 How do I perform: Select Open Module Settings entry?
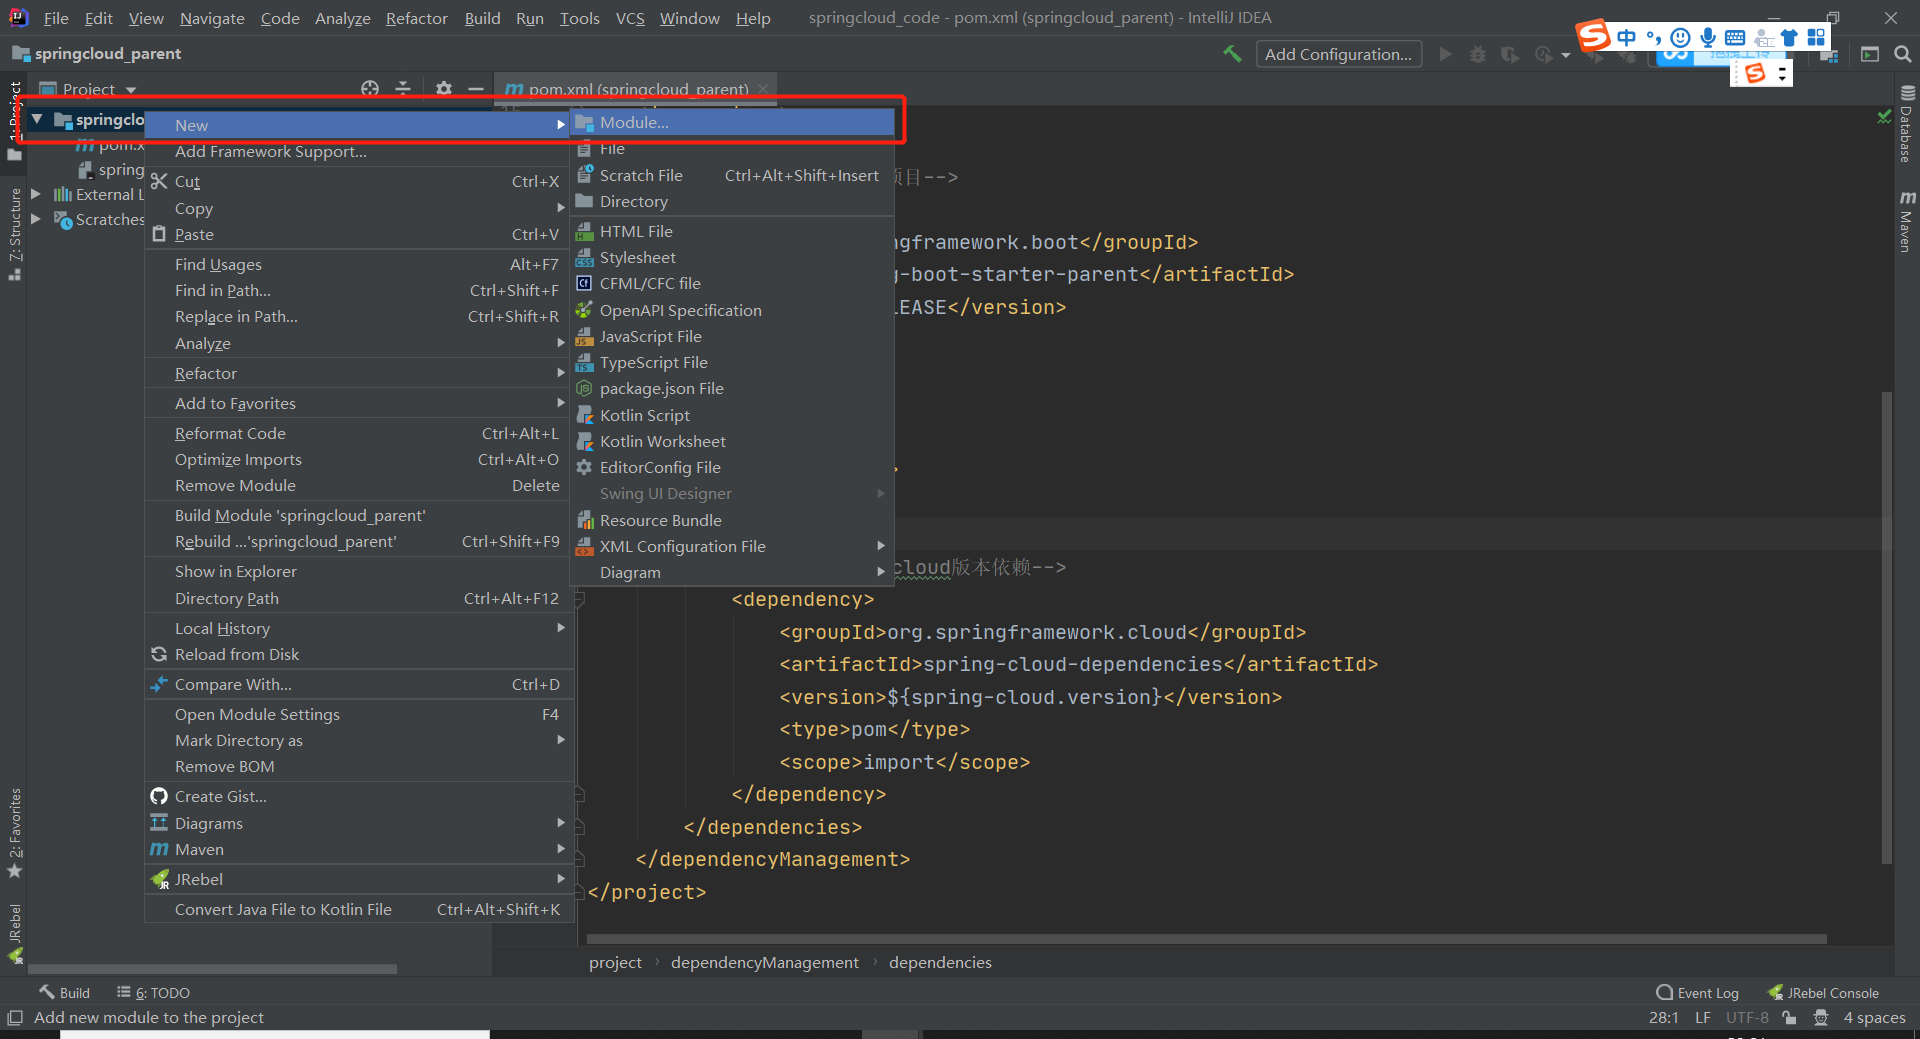point(360,714)
